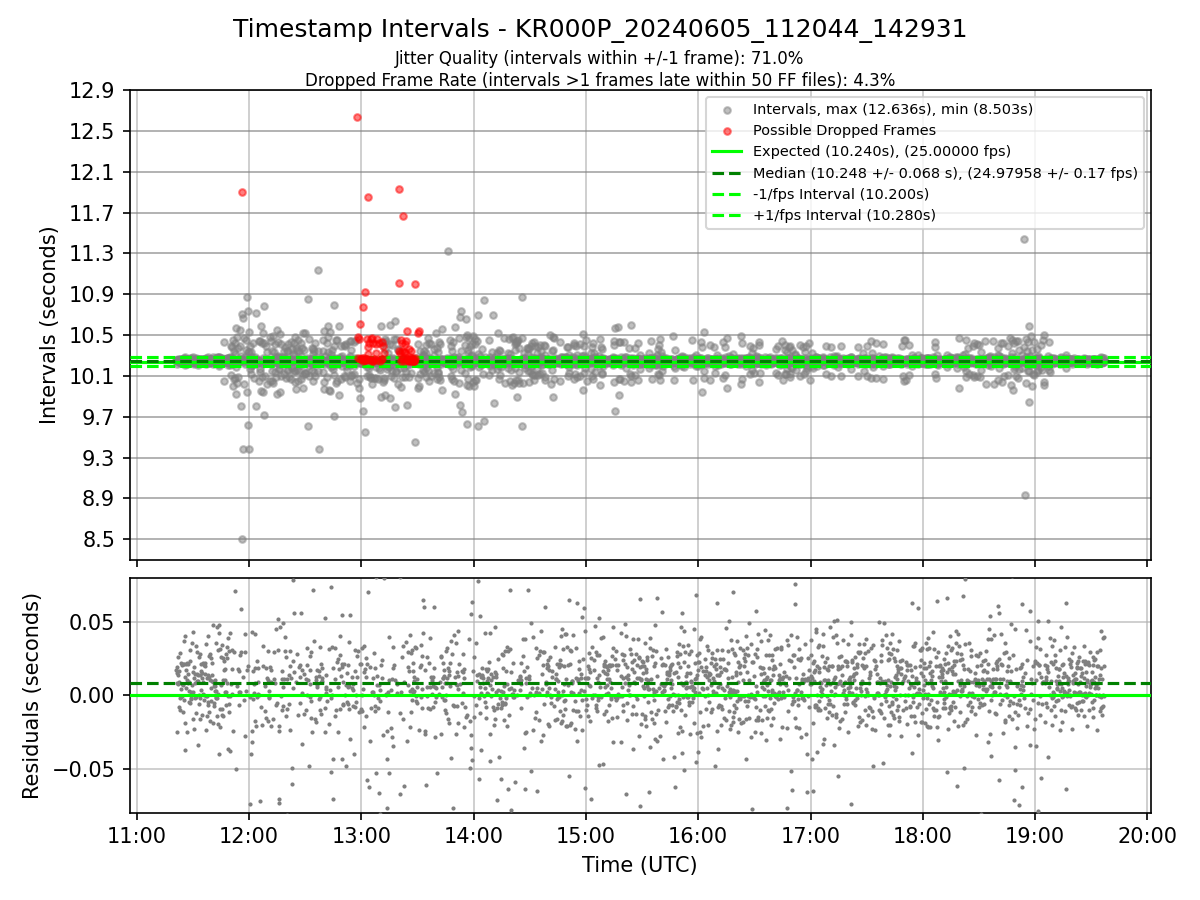
Task: Click legend entry "Possible Dropped Frames"
Action: (x=844, y=130)
